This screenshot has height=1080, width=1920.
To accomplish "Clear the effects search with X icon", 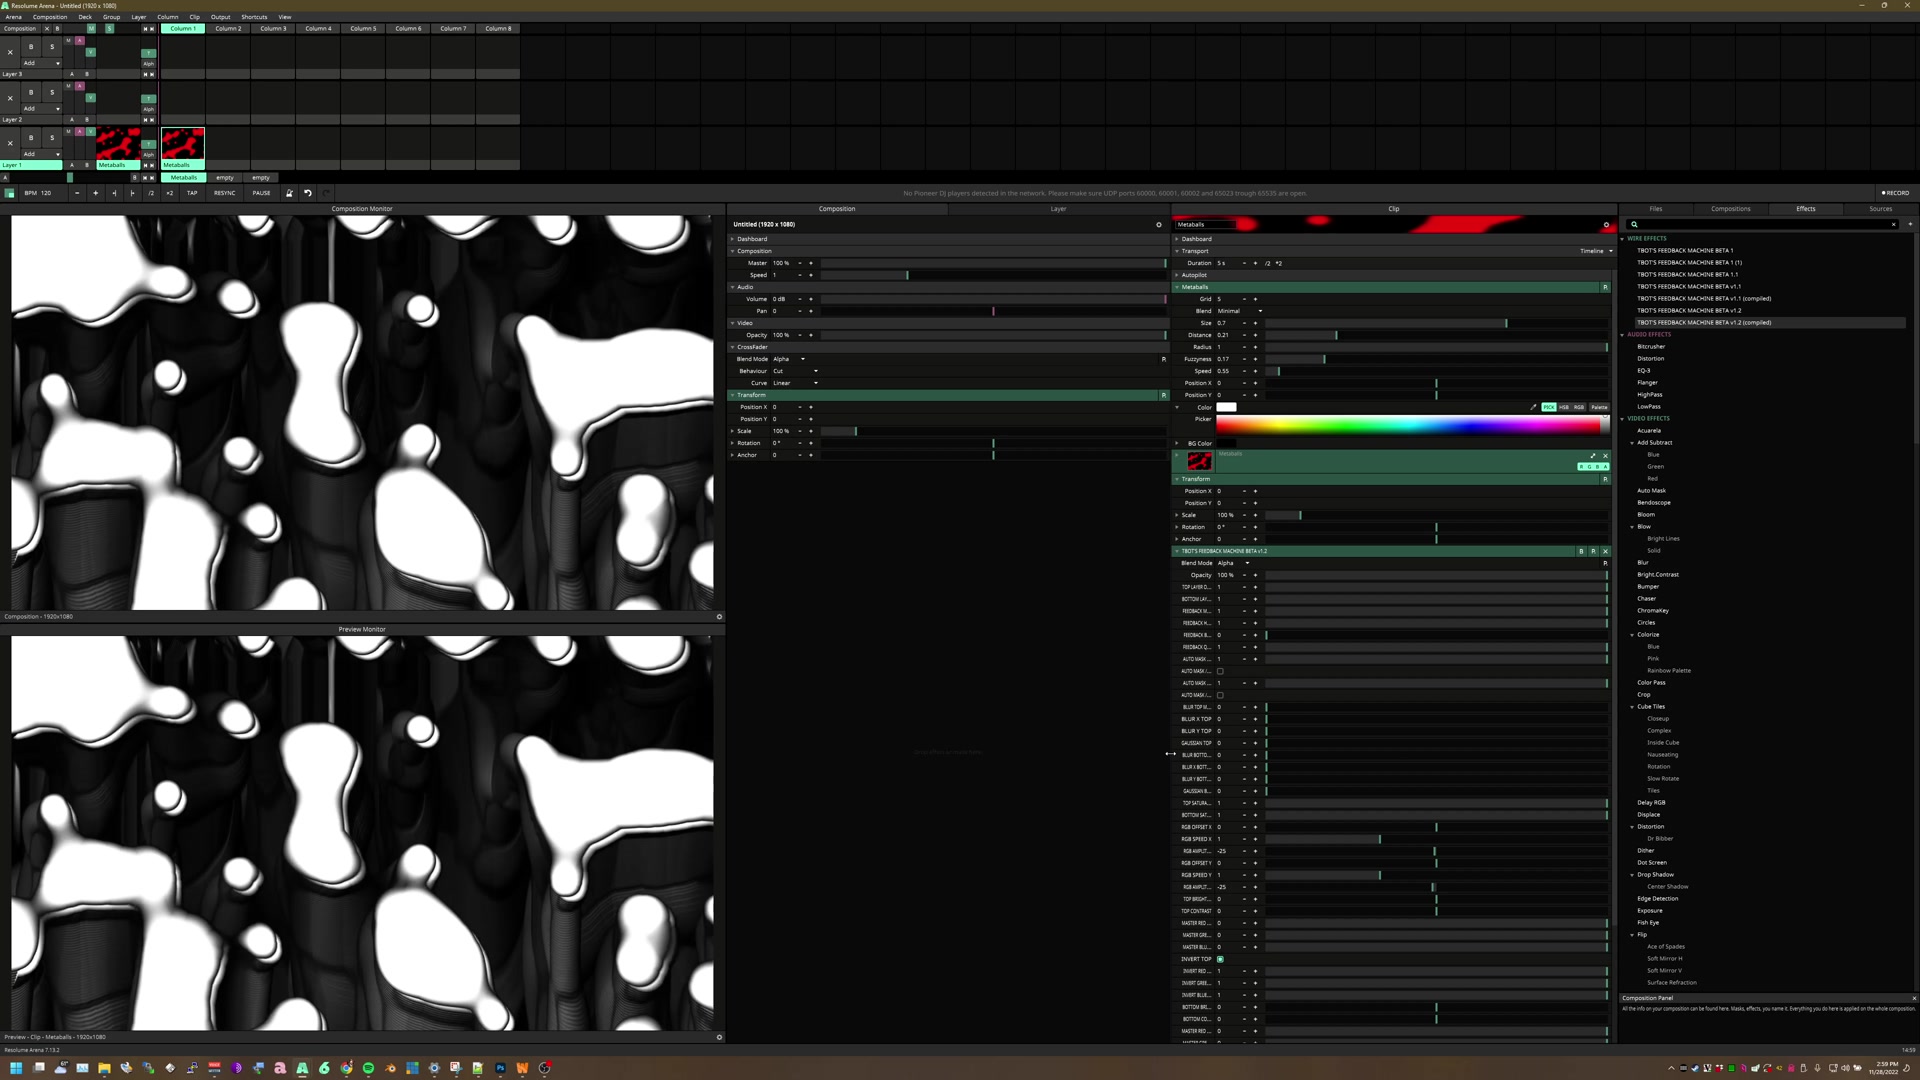I will [x=1893, y=225].
